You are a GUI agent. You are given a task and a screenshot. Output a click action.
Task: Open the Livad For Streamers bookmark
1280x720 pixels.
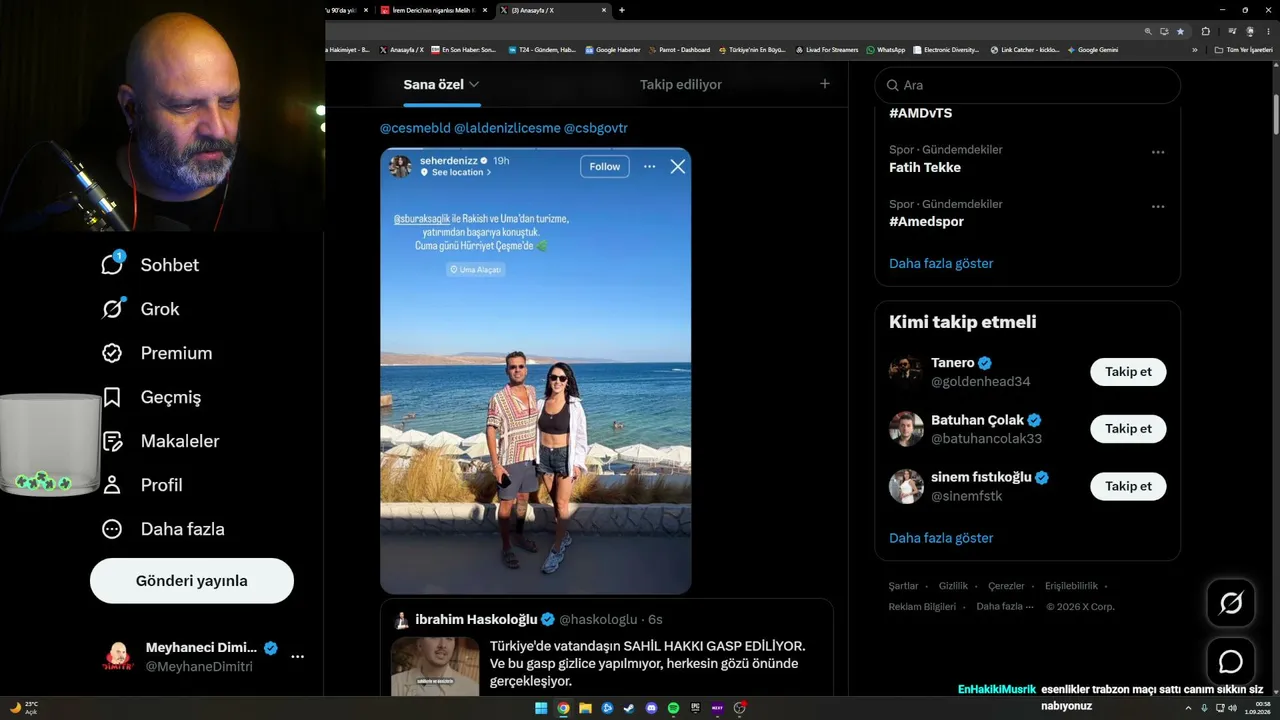(x=827, y=49)
